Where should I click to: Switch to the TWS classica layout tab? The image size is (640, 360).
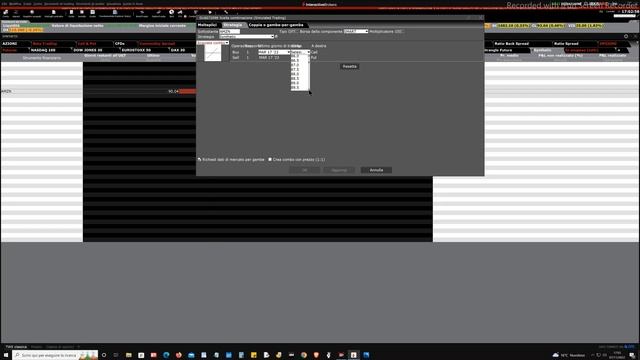click(16, 347)
